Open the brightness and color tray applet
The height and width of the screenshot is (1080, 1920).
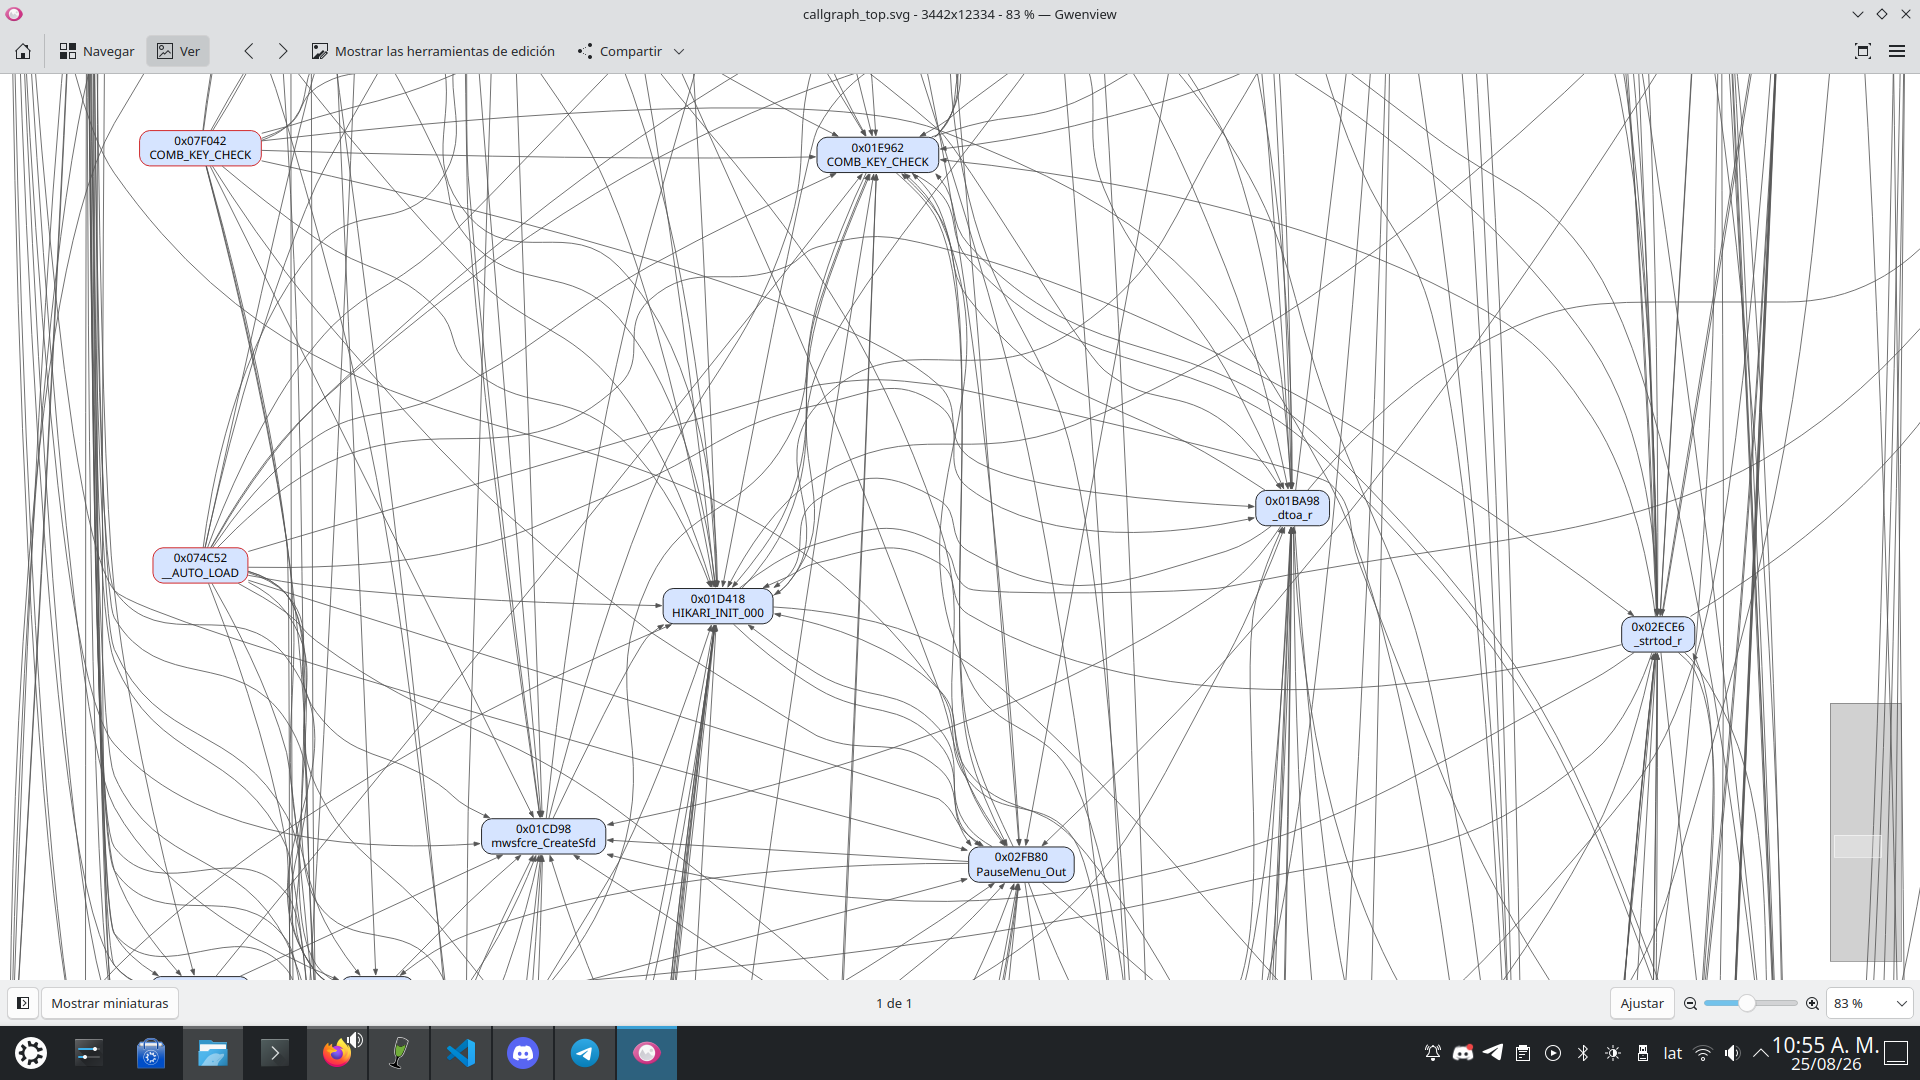click(x=1613, y=1053)
